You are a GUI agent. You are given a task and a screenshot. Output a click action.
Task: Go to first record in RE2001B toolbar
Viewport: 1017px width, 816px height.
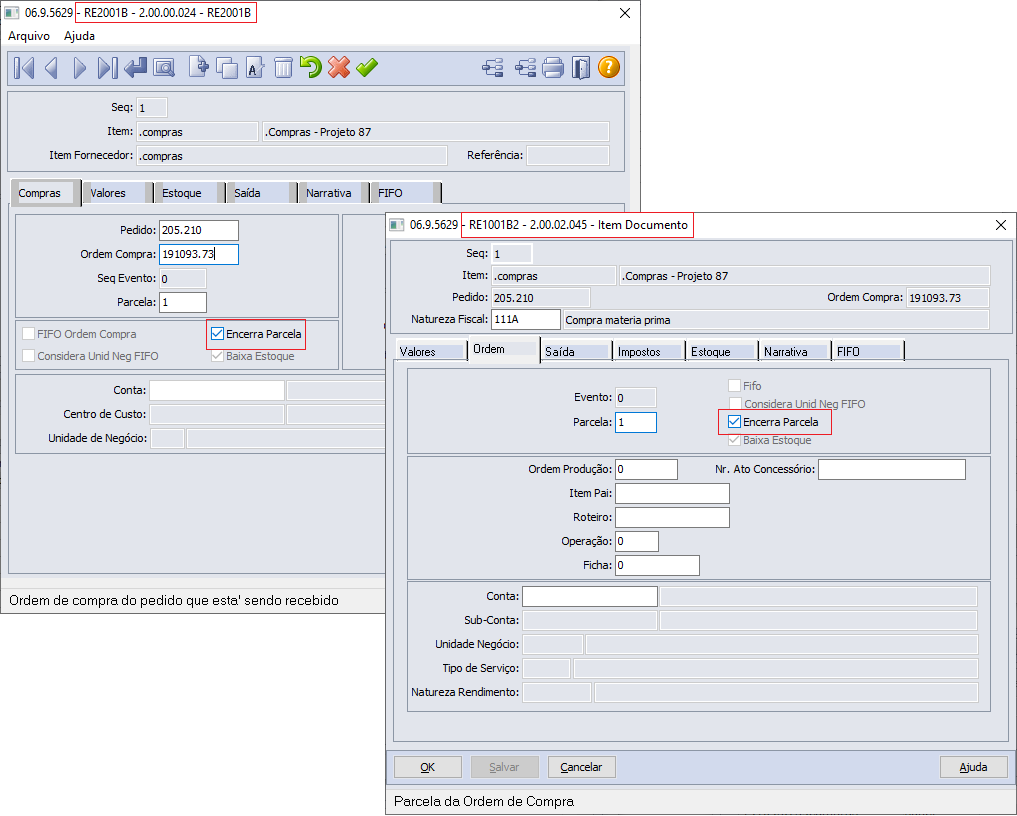click(x=24, y=67)
